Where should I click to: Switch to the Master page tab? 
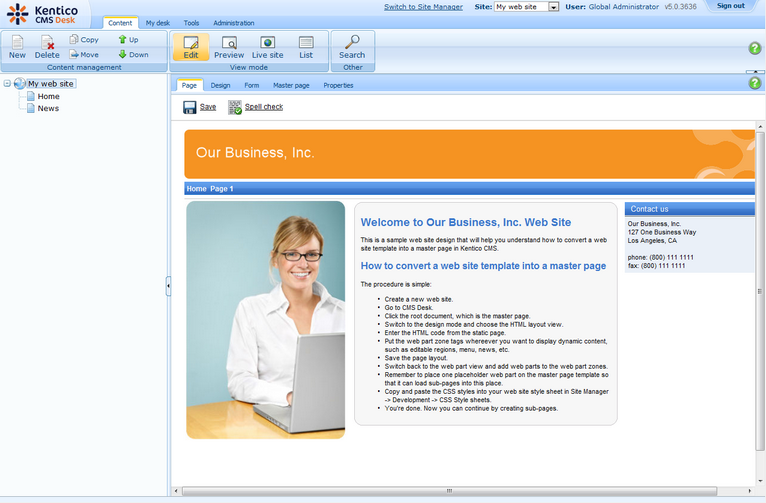click(291, 86)
